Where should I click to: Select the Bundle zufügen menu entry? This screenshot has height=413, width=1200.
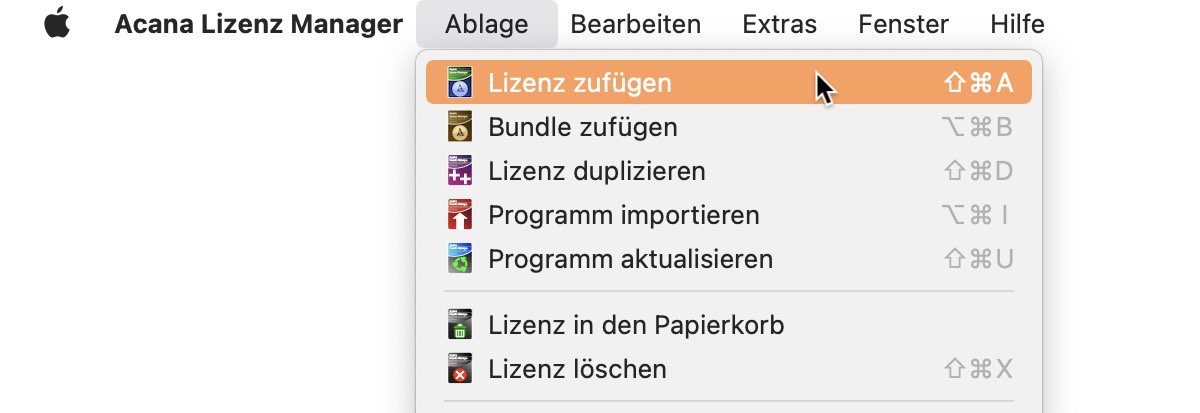tap(729, 127)
